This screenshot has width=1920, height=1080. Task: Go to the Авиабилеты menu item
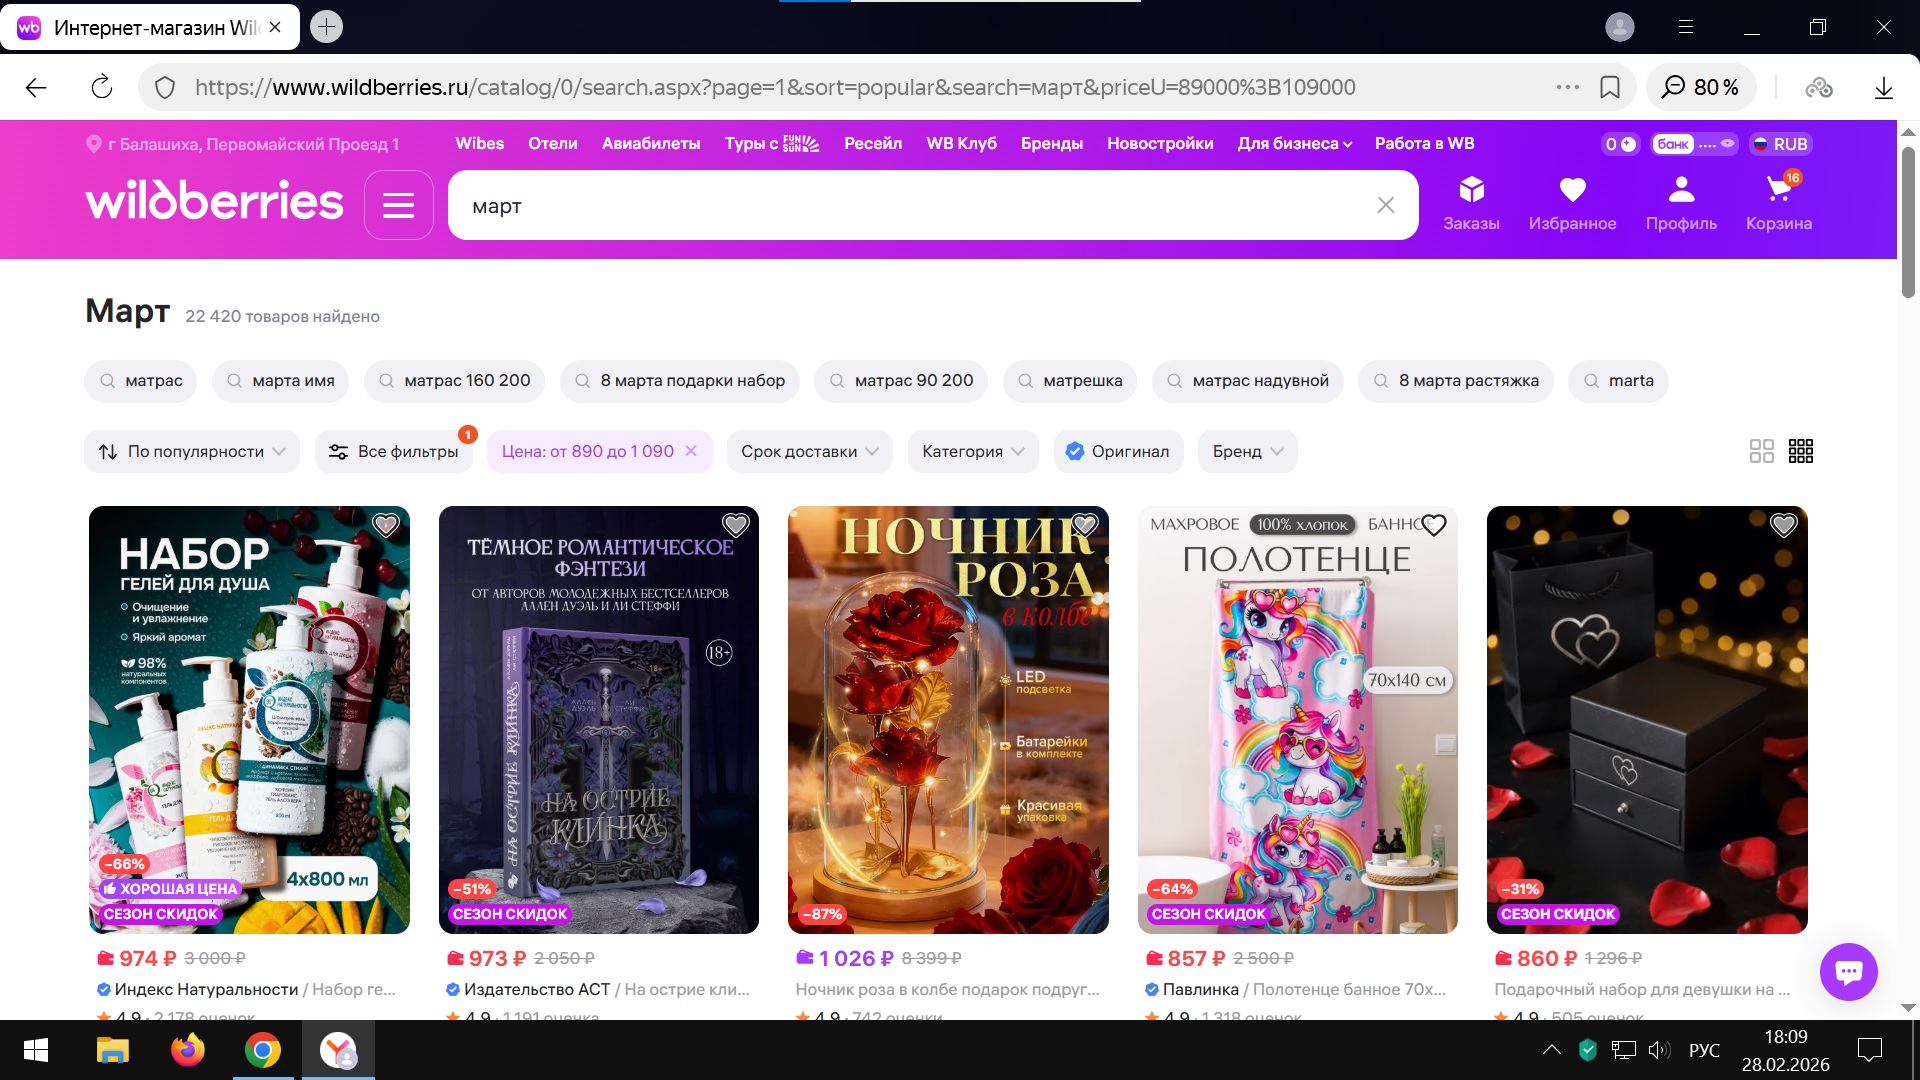point(651,143)
